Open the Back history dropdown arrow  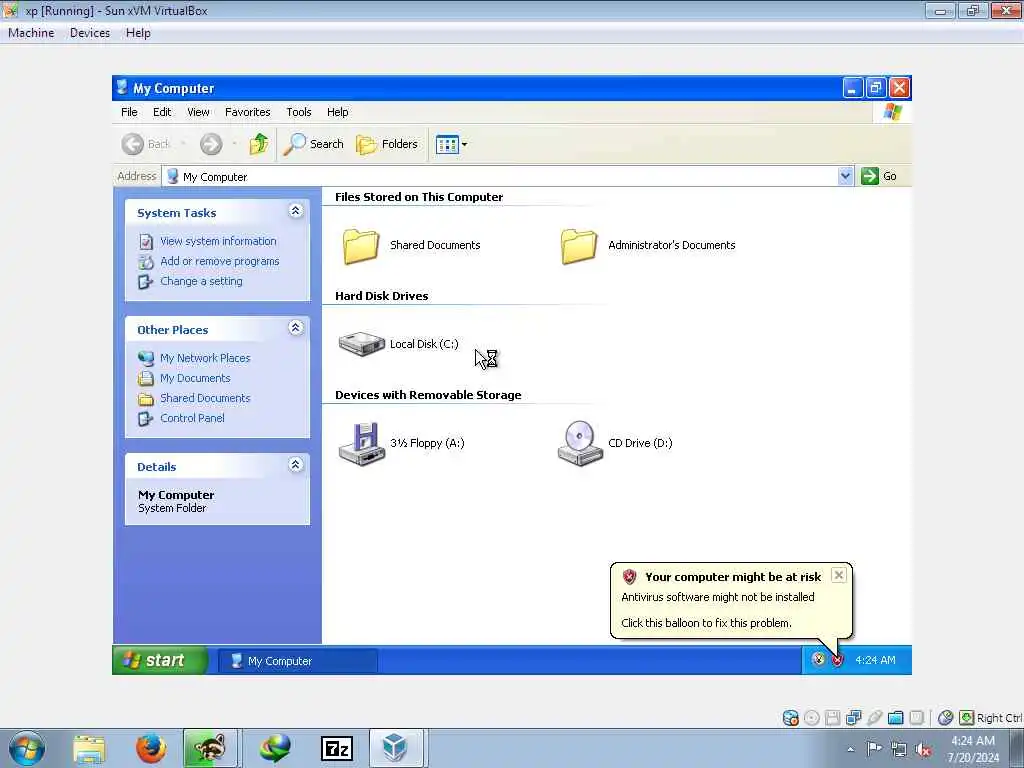pyautogui.click(x=183, y=144)
